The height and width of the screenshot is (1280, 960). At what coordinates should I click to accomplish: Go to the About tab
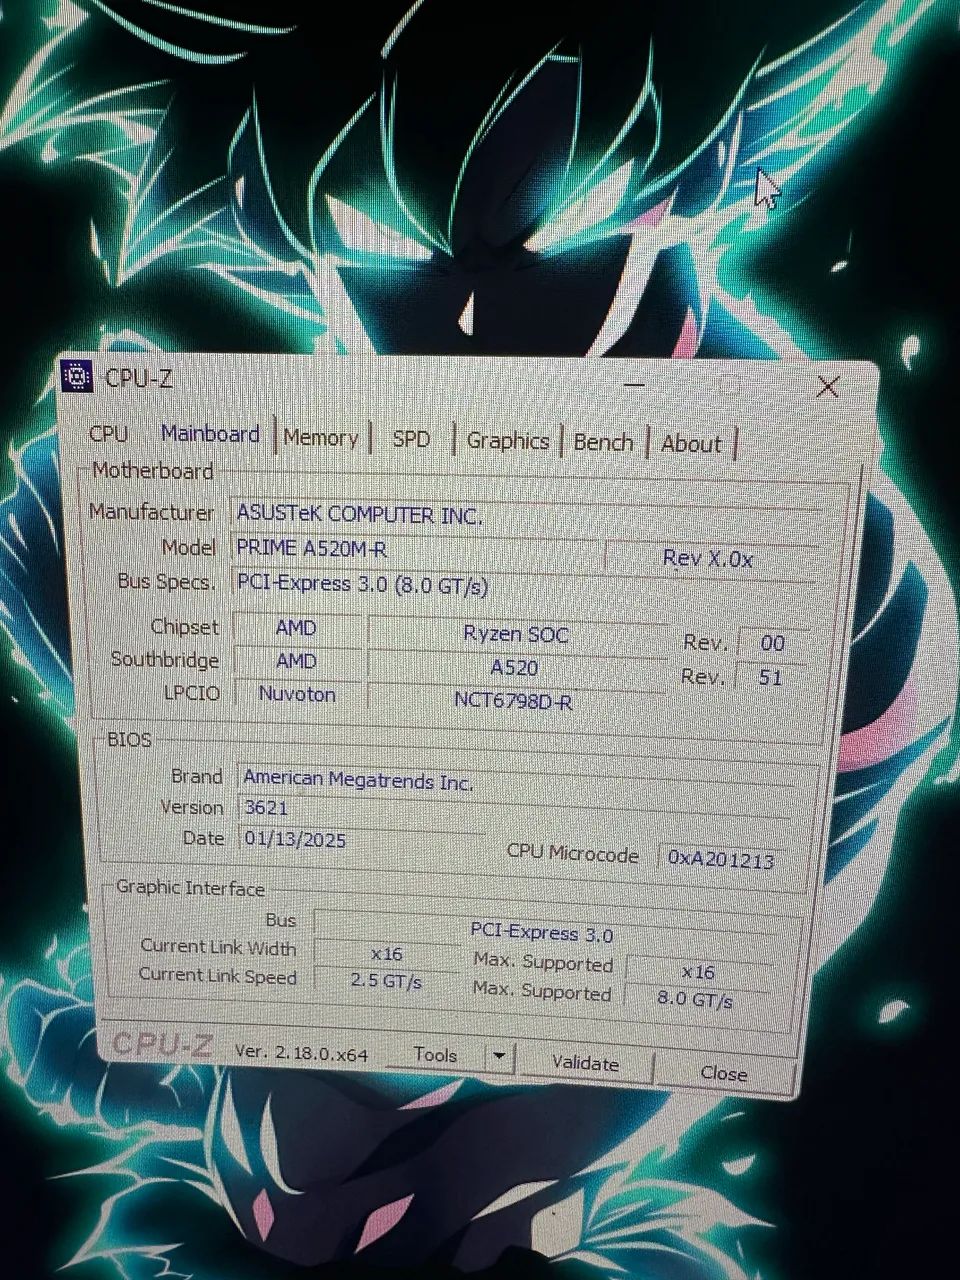click(x=691, y=444)
